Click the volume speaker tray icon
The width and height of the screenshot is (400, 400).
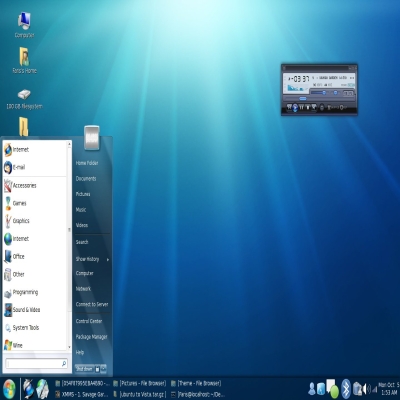click(366, 389)
